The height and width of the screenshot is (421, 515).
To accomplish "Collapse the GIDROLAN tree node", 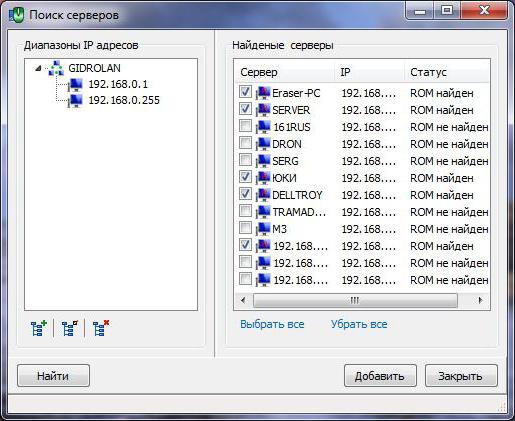I will point(38,68).
